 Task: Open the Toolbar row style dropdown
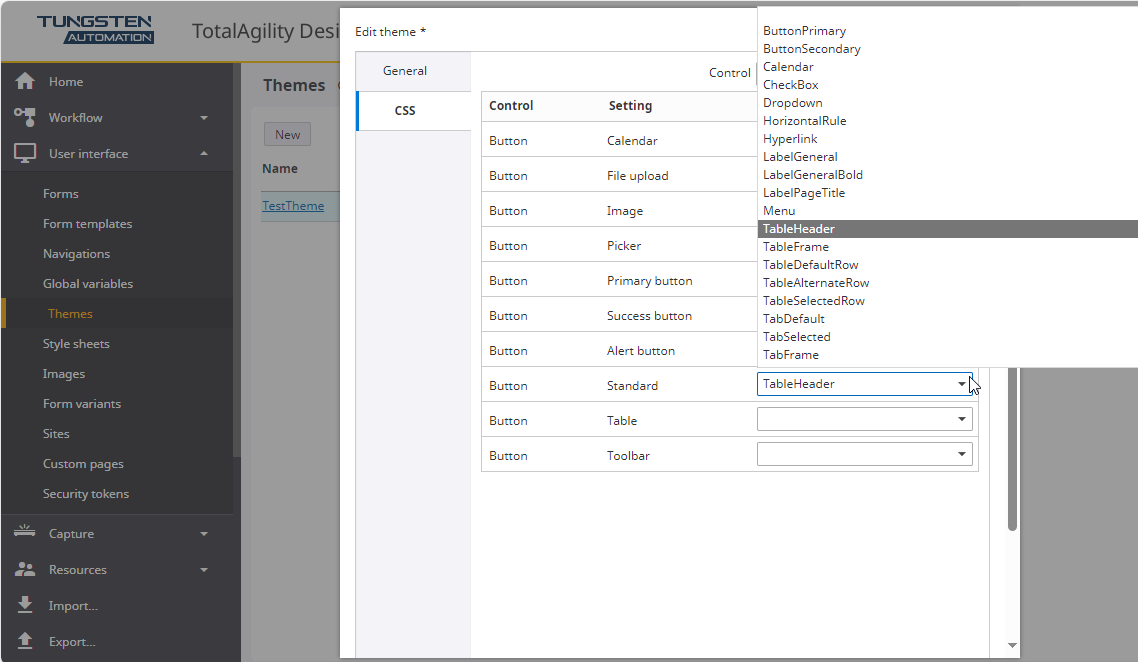tap(864, 454)
